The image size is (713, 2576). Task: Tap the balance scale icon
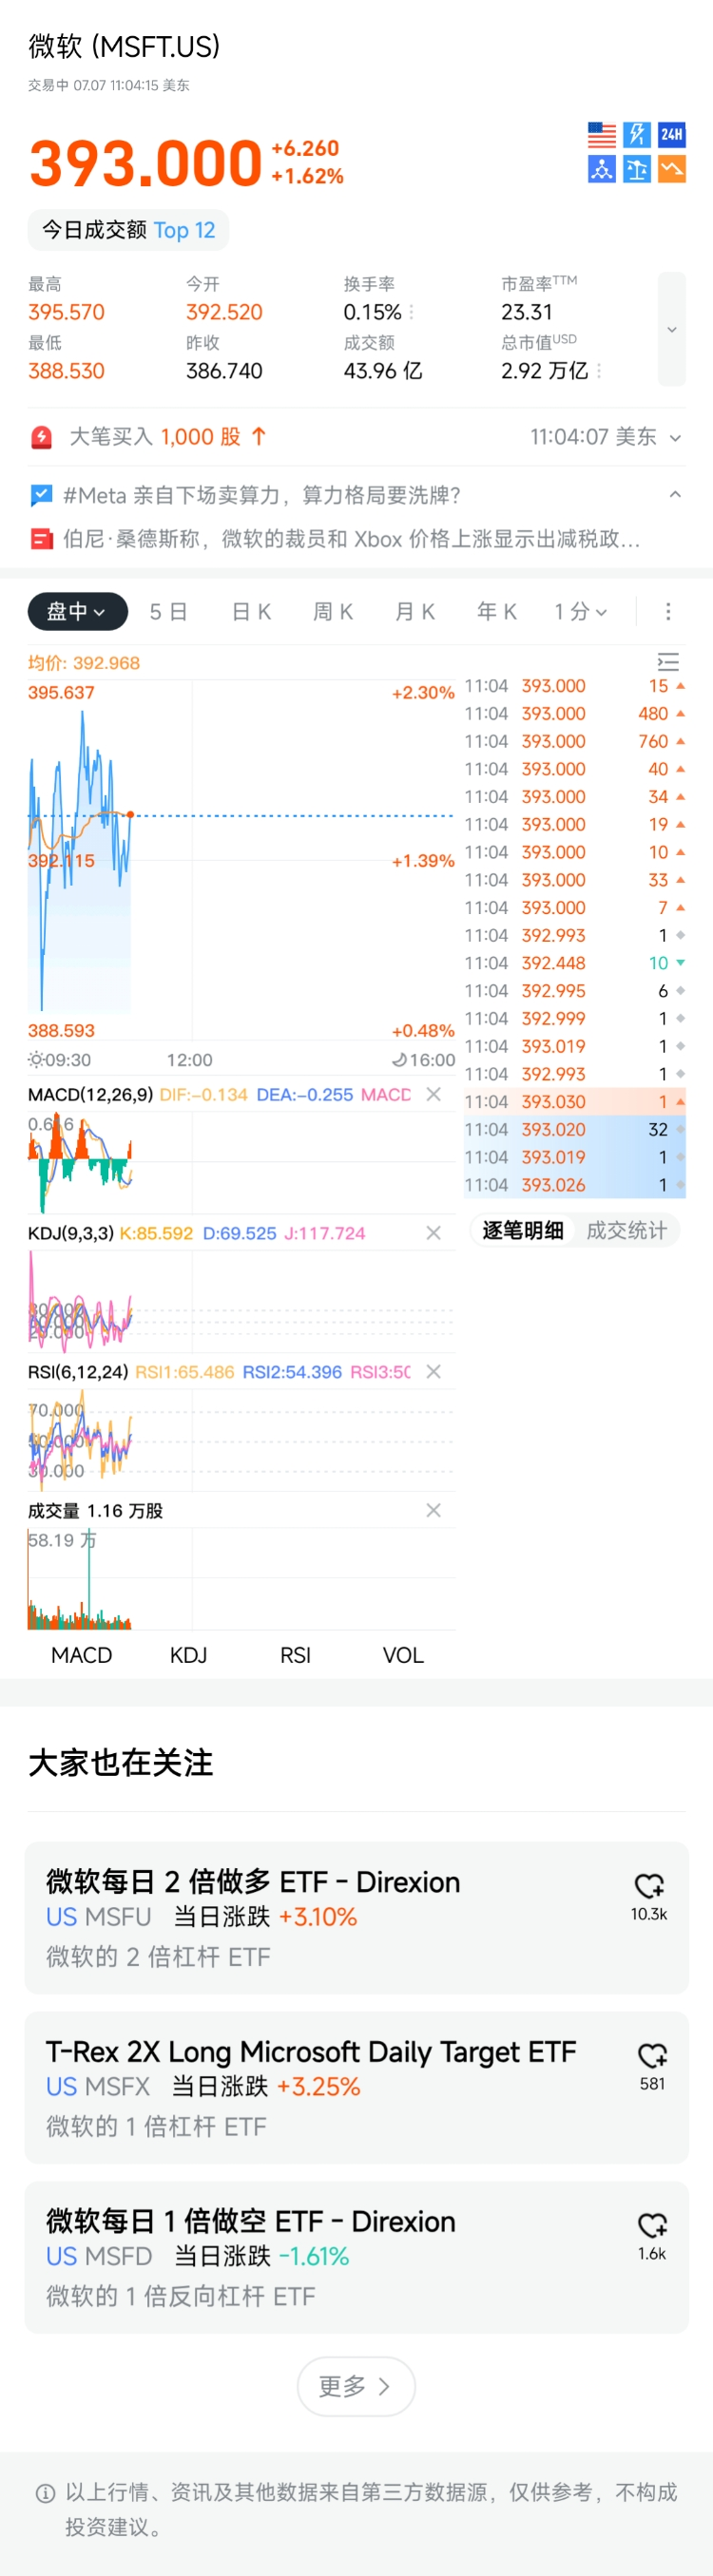click(x=637, y=169)
